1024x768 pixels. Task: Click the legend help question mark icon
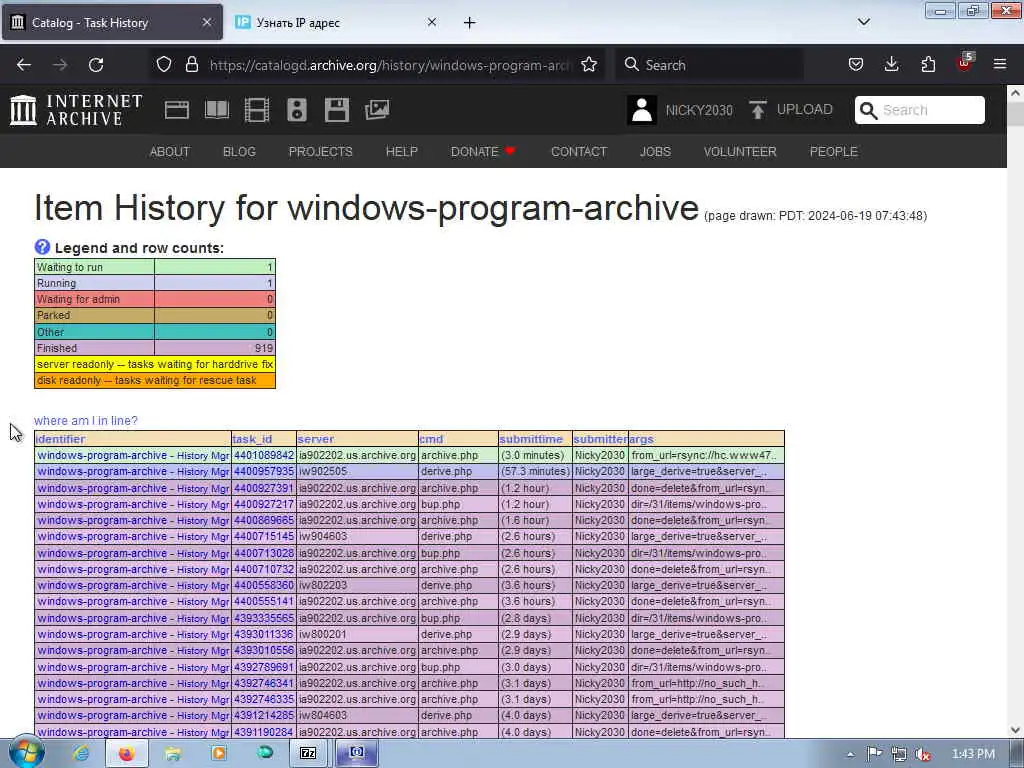(42, 247)
